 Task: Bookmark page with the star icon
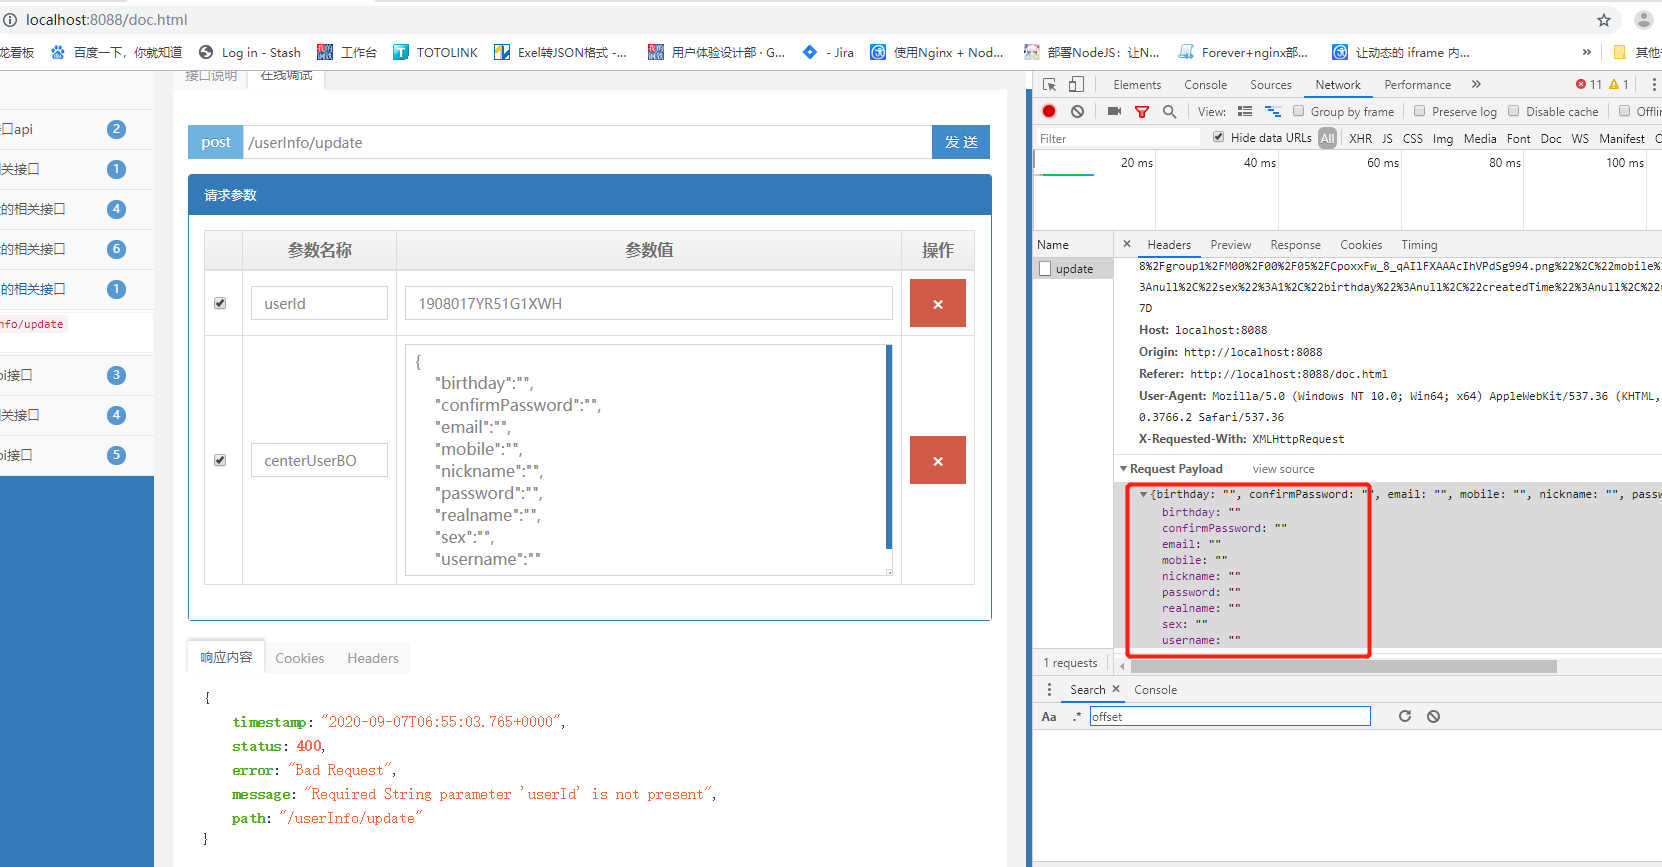1604,20
